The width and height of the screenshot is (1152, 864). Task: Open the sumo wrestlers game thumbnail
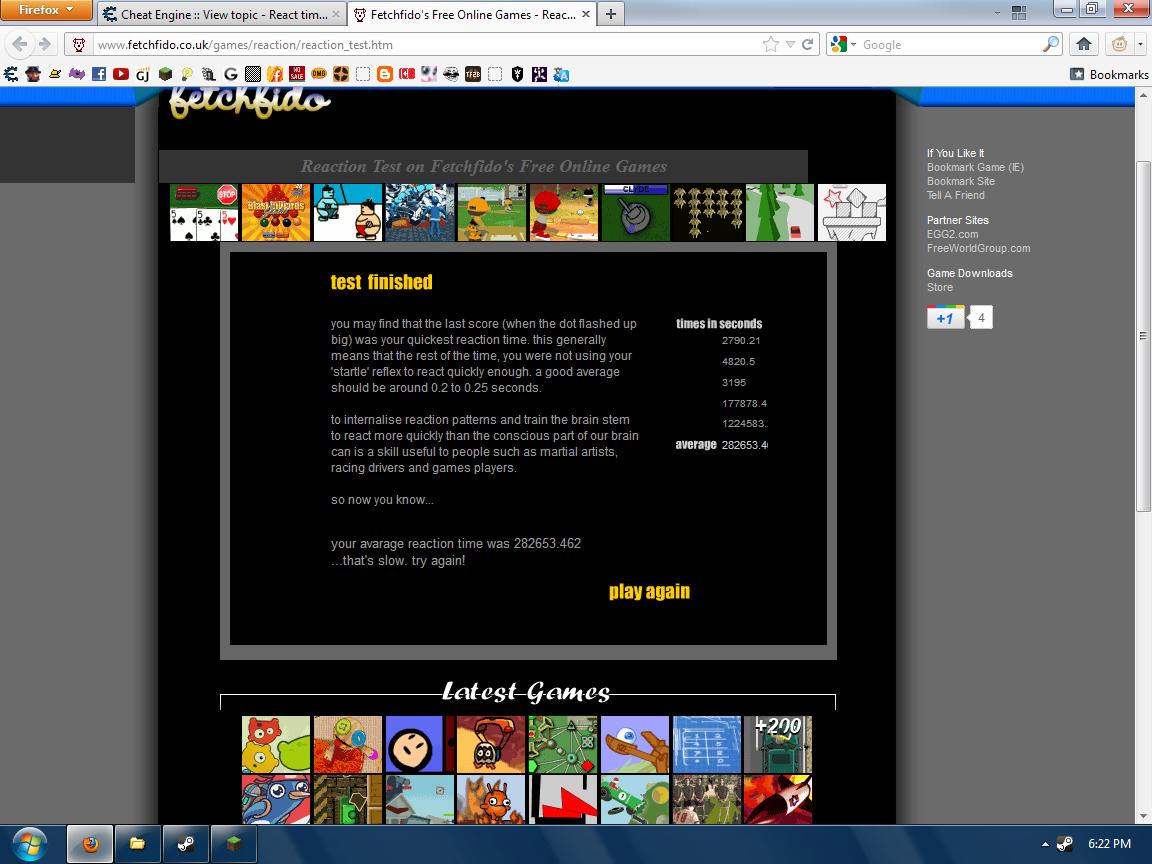pyautogui.click(x=348, y=212)
